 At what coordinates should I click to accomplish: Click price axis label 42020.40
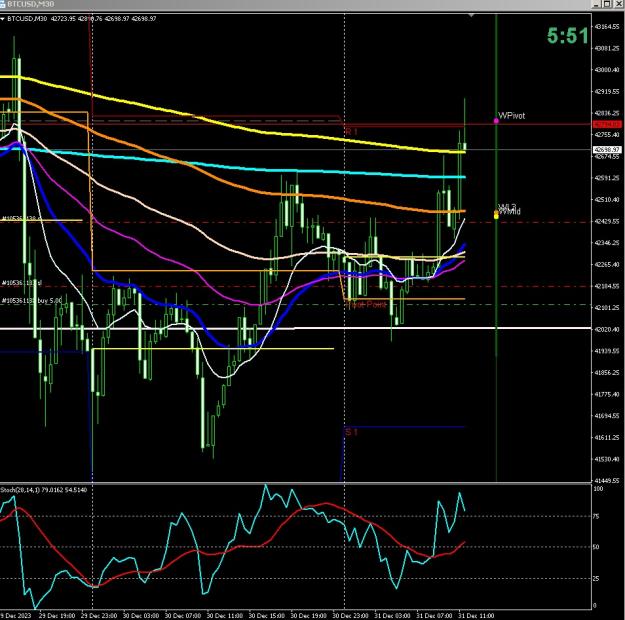tap(607, 329)
